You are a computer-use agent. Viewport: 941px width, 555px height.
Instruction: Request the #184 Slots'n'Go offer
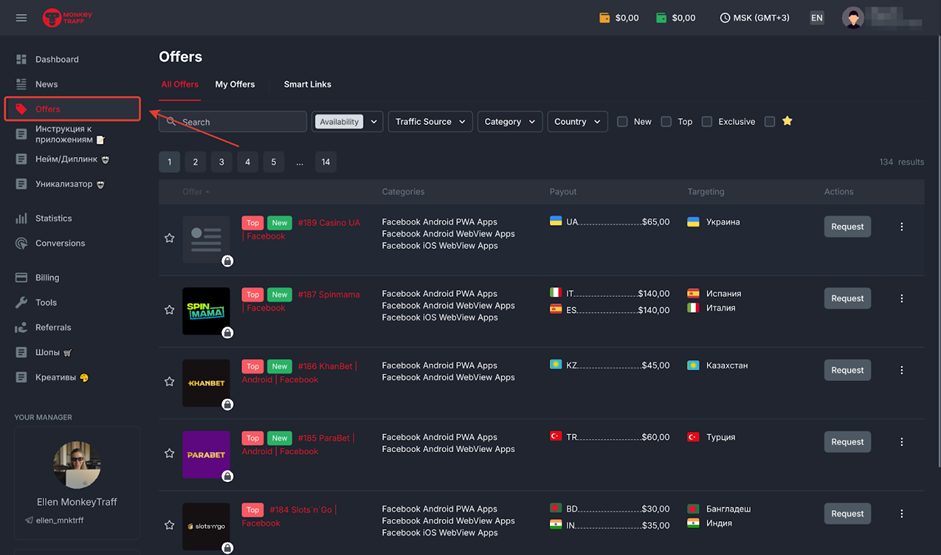[x=847, y=514]
